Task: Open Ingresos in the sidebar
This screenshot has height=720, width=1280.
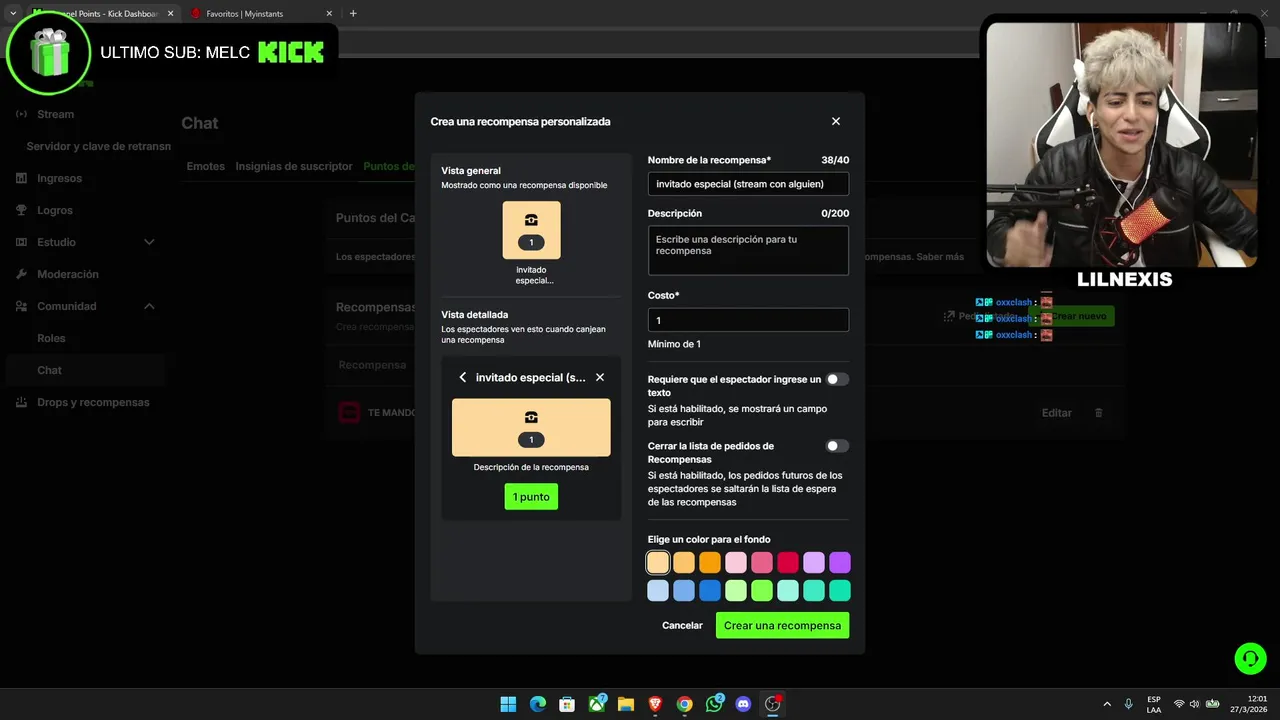Action: [59, 178]
